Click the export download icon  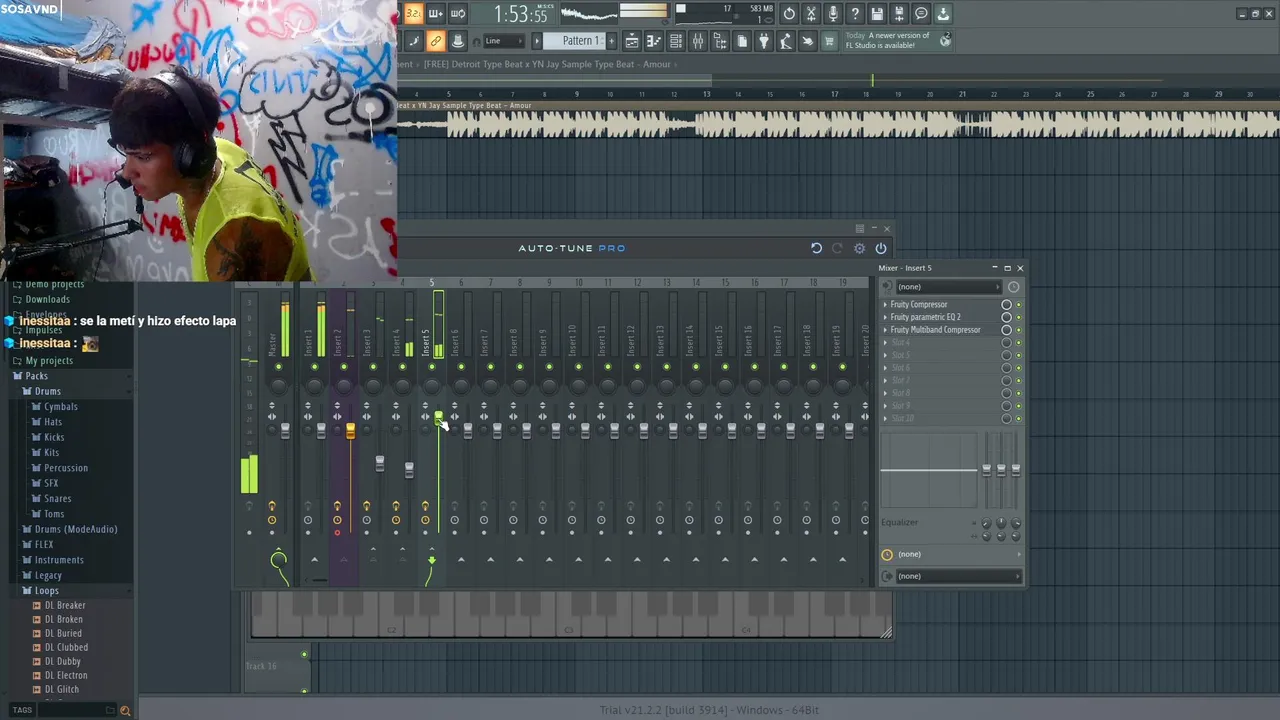943,14
